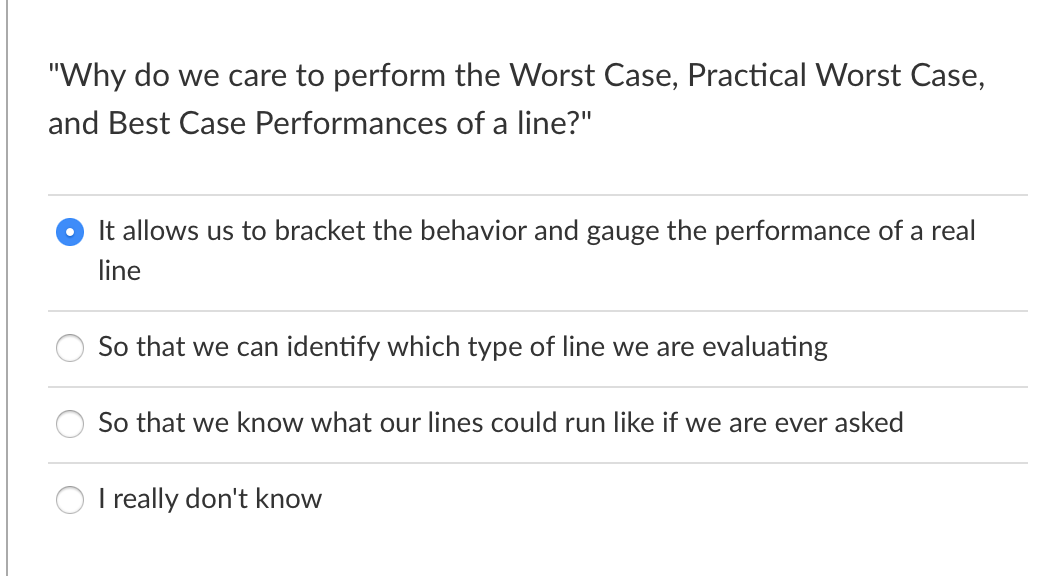Select the second answer's radio circle
This screenshot has height=576, width=1064.
tap(70, 347)
